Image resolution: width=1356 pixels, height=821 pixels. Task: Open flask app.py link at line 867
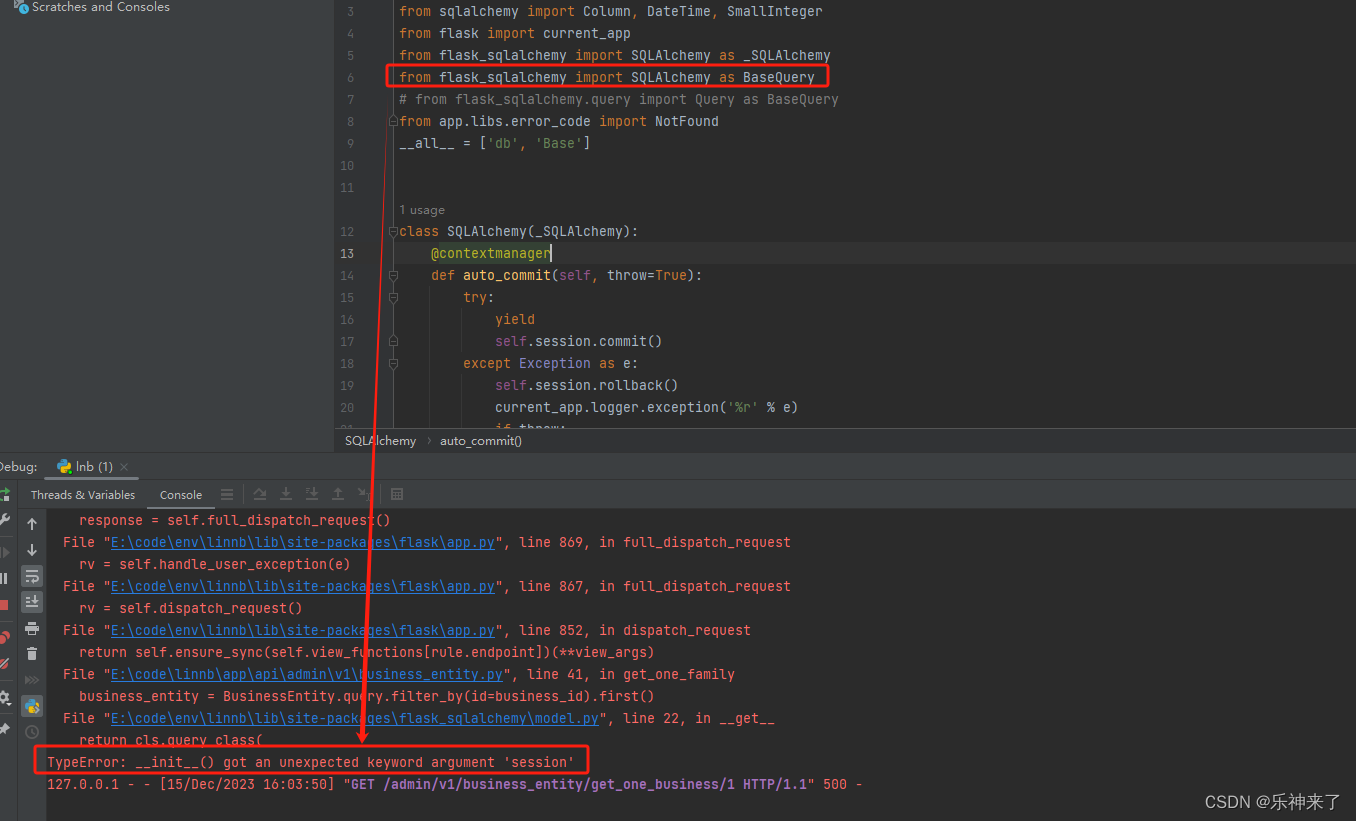coord(302,586)
